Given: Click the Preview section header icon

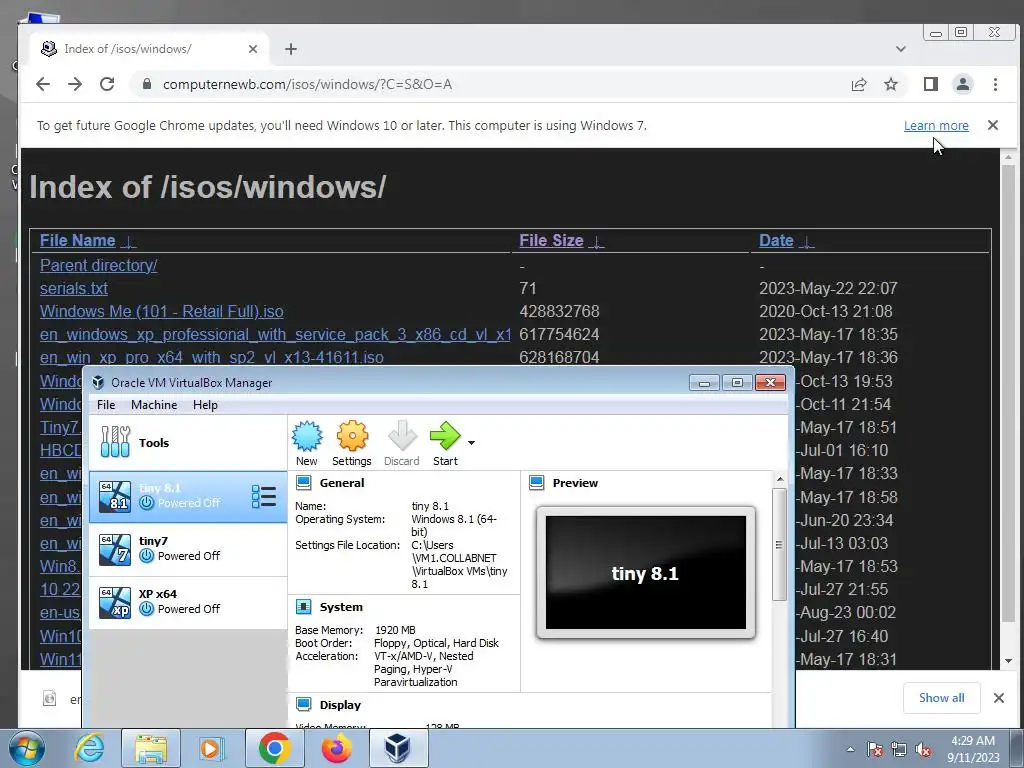Looking at the screenshot, I should (537, 483).
